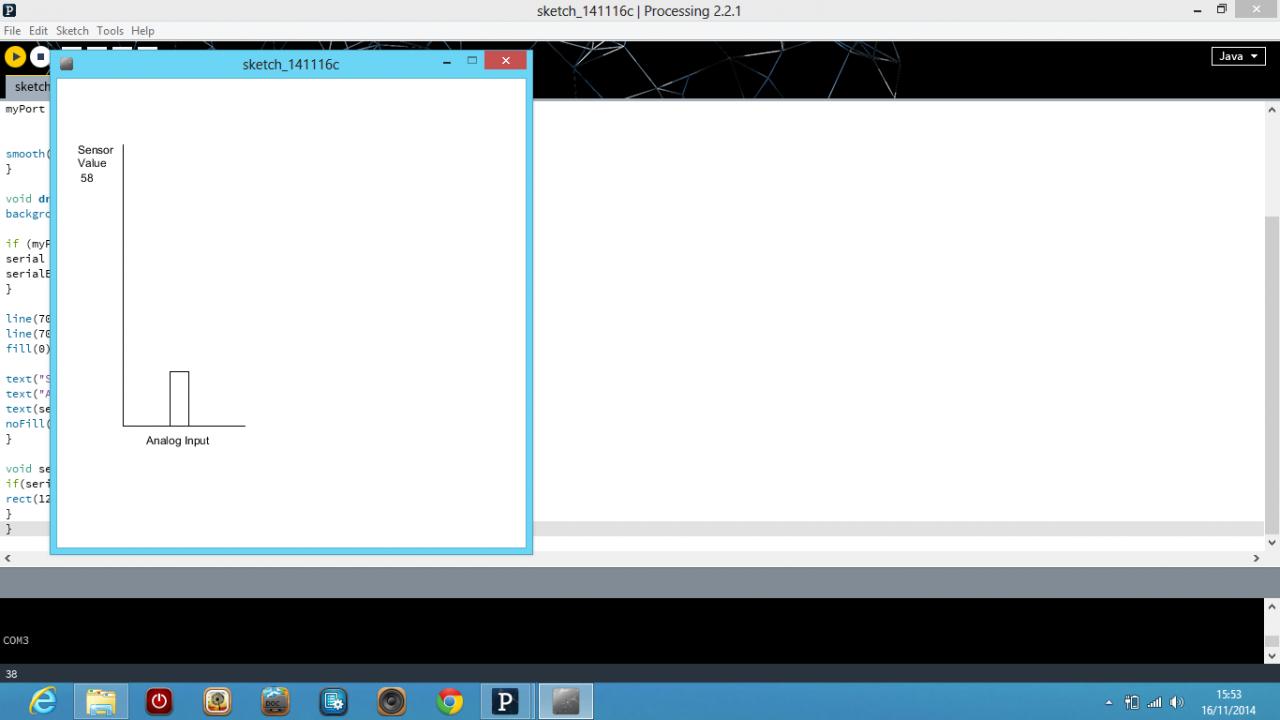Viewport: 1280px width, 720px height.
Task: Click the sketch output window's title bar icon
Action: 66,64
